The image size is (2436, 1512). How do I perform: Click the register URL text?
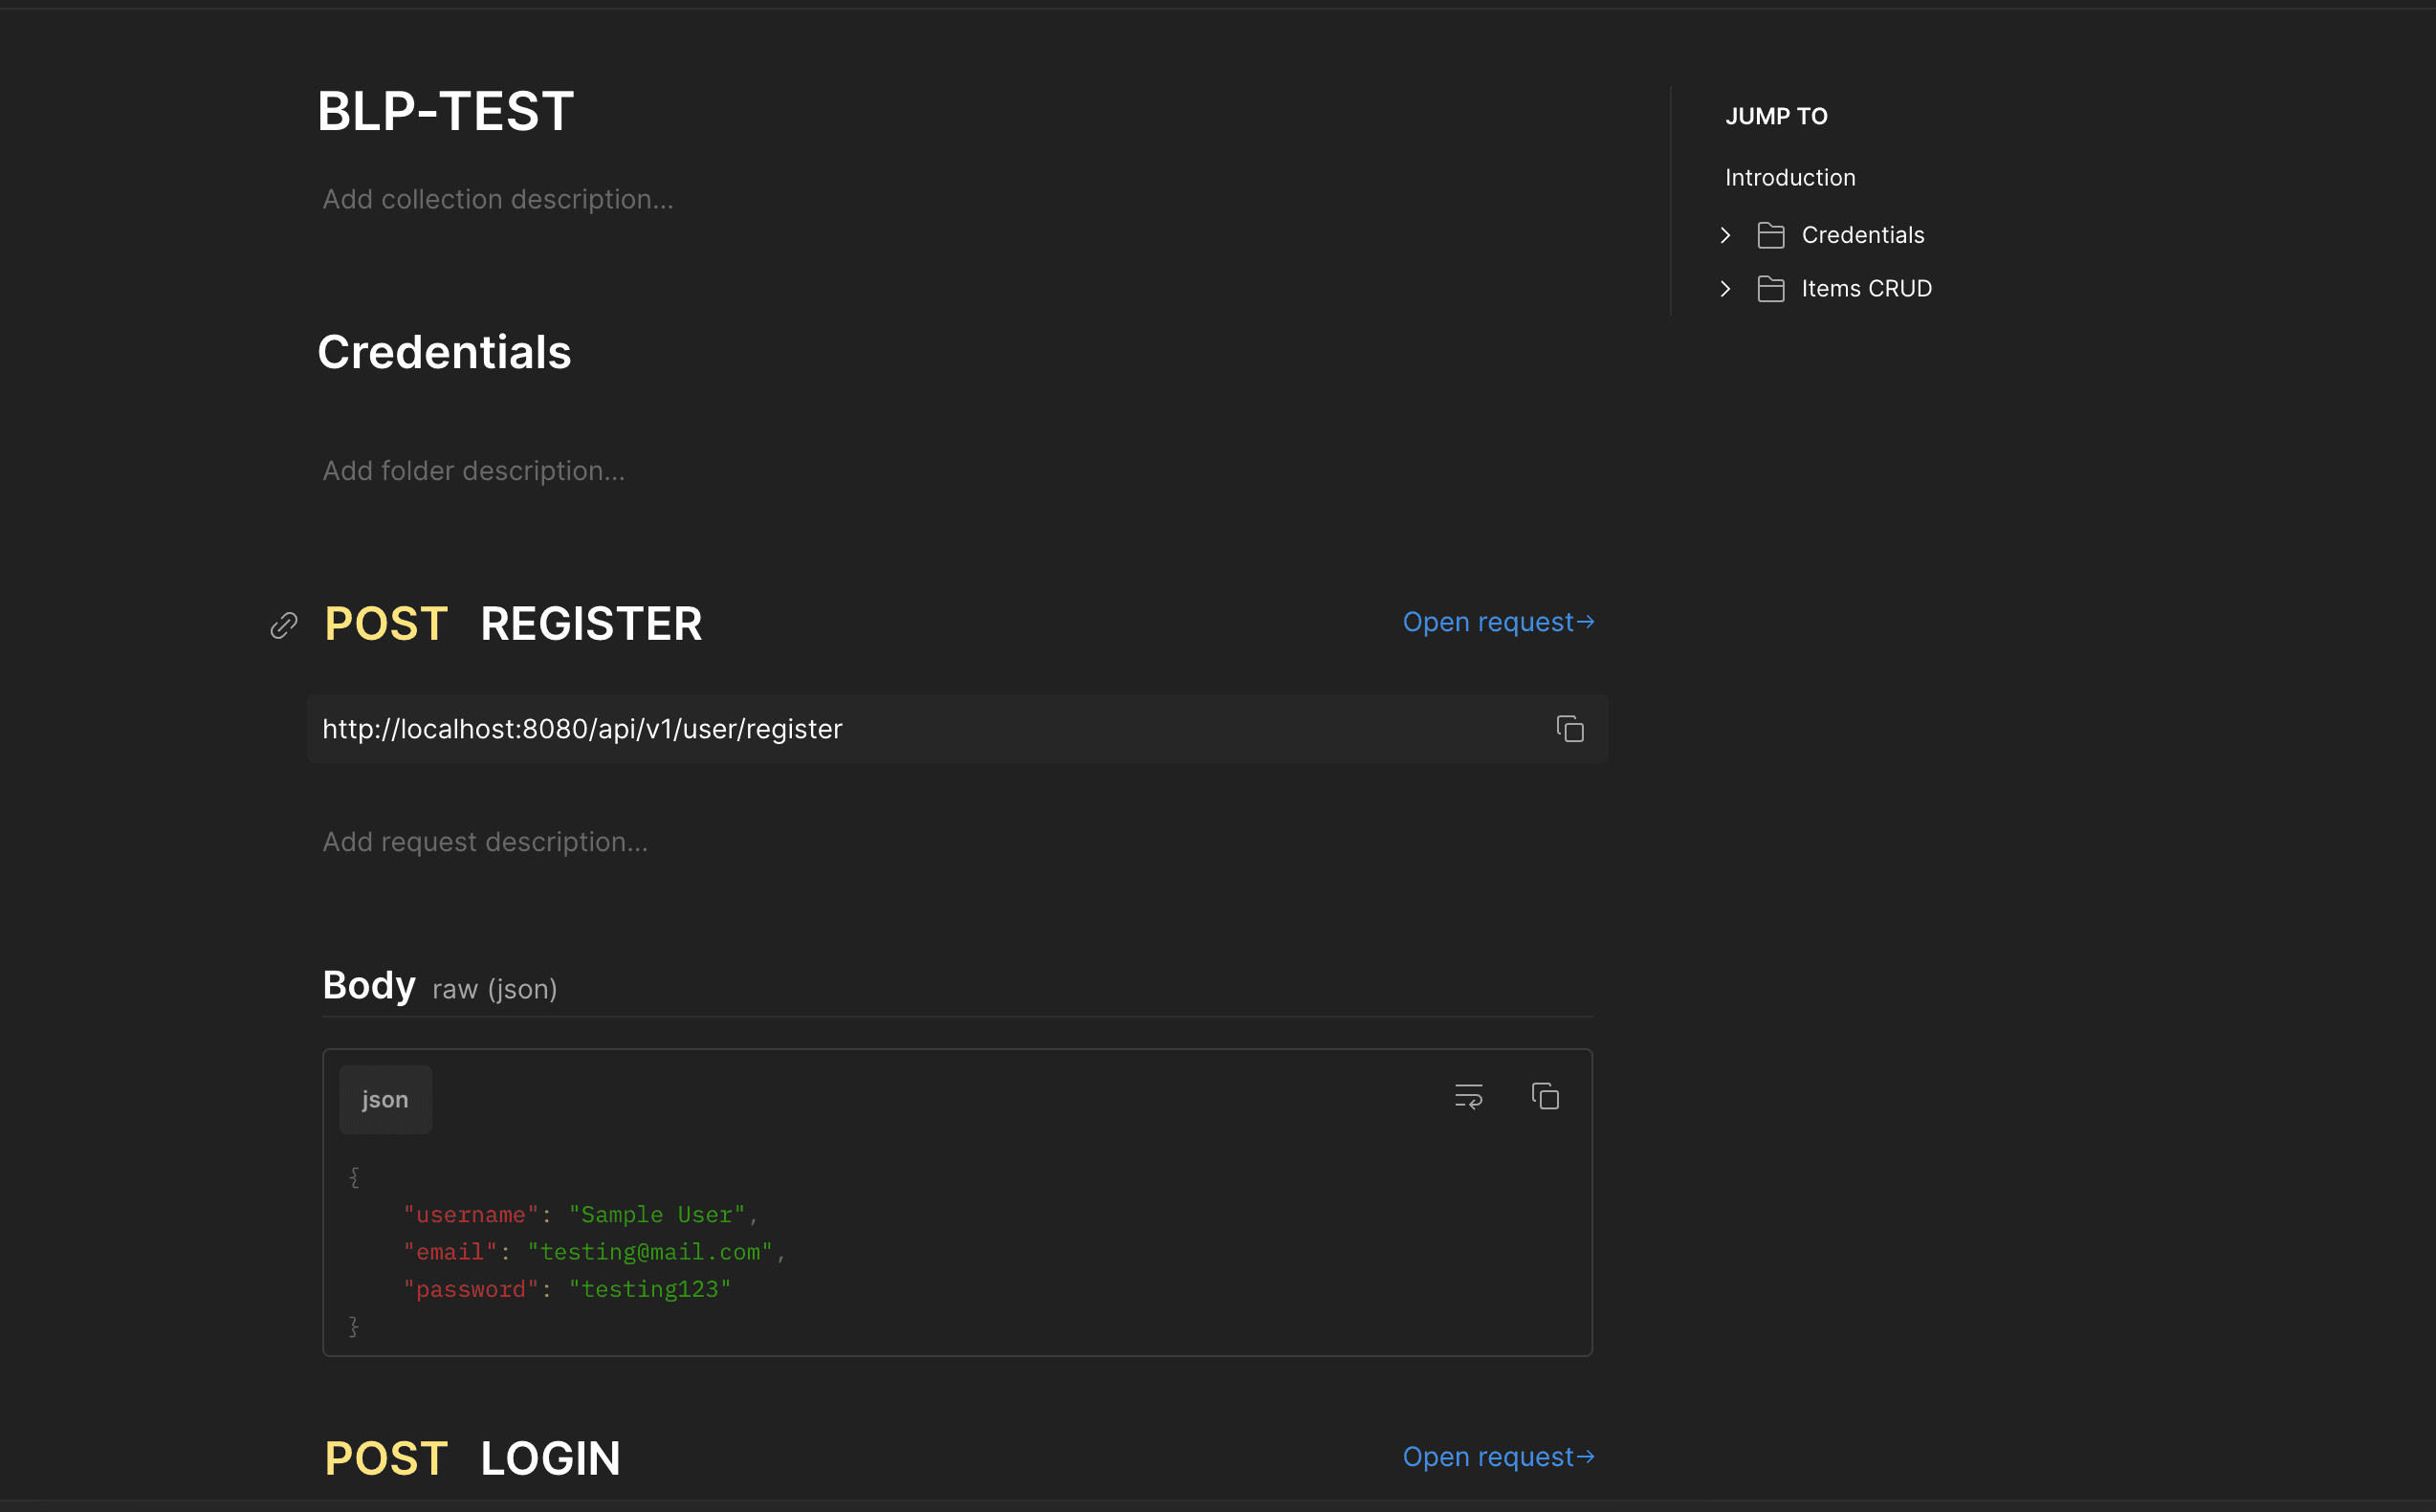tap(582, 729)
